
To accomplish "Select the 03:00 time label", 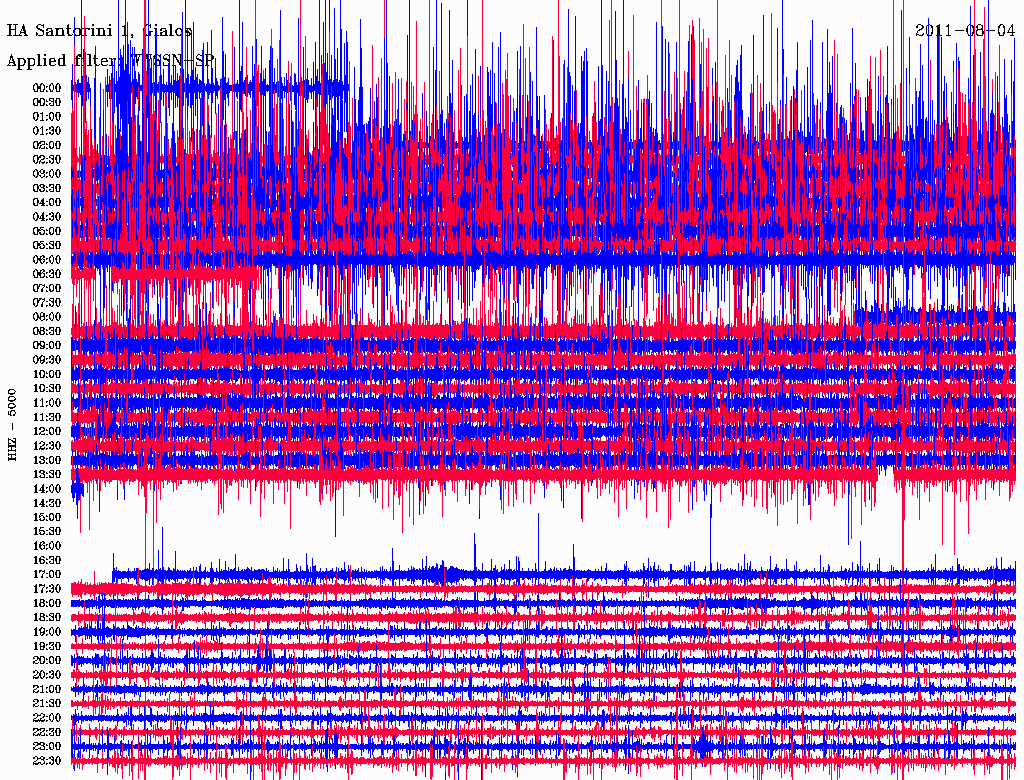I will click(47, 174).
